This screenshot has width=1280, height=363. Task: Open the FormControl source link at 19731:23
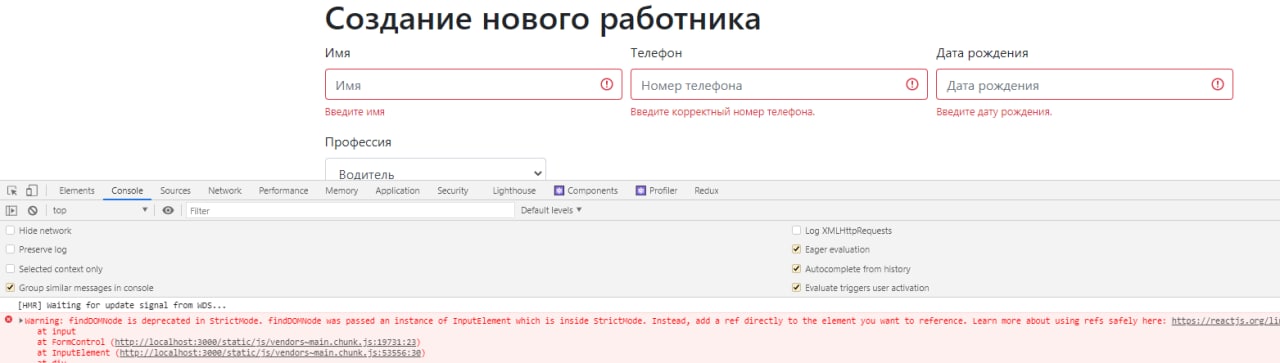[x=267, y=342]
